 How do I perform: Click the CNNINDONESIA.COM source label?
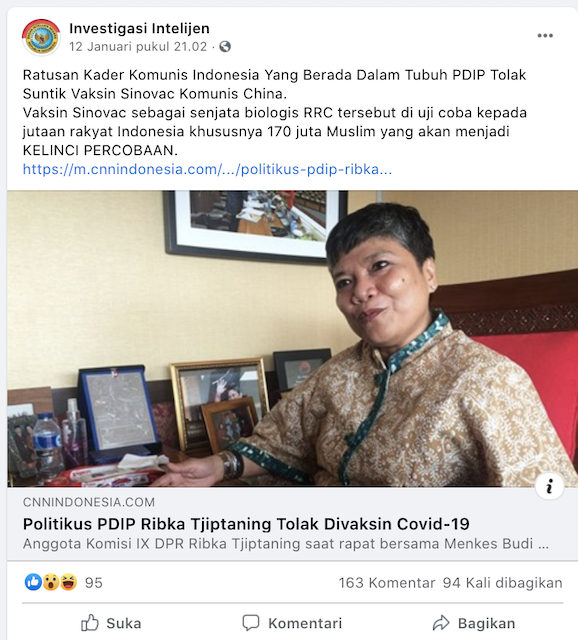pyautogui.click(x=89, y=502)
